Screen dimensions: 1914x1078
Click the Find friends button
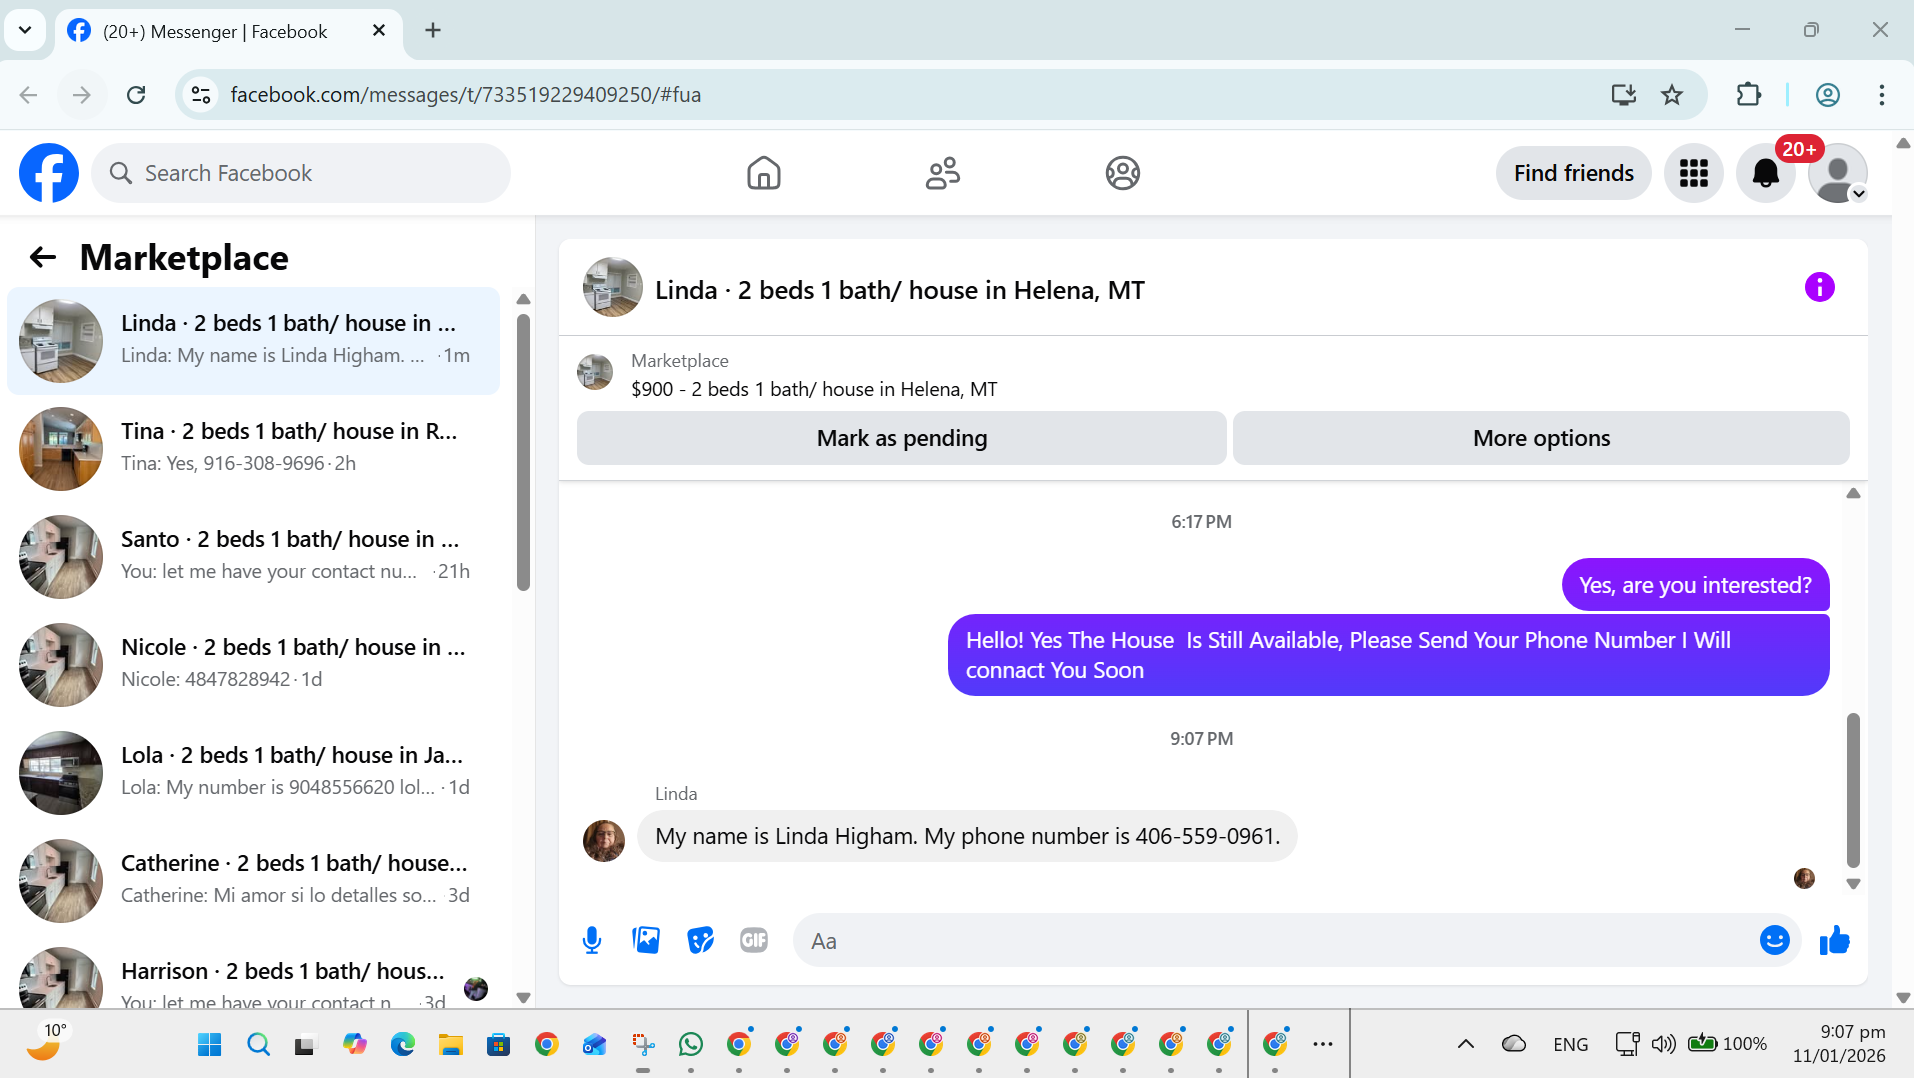pos(1573,173)
